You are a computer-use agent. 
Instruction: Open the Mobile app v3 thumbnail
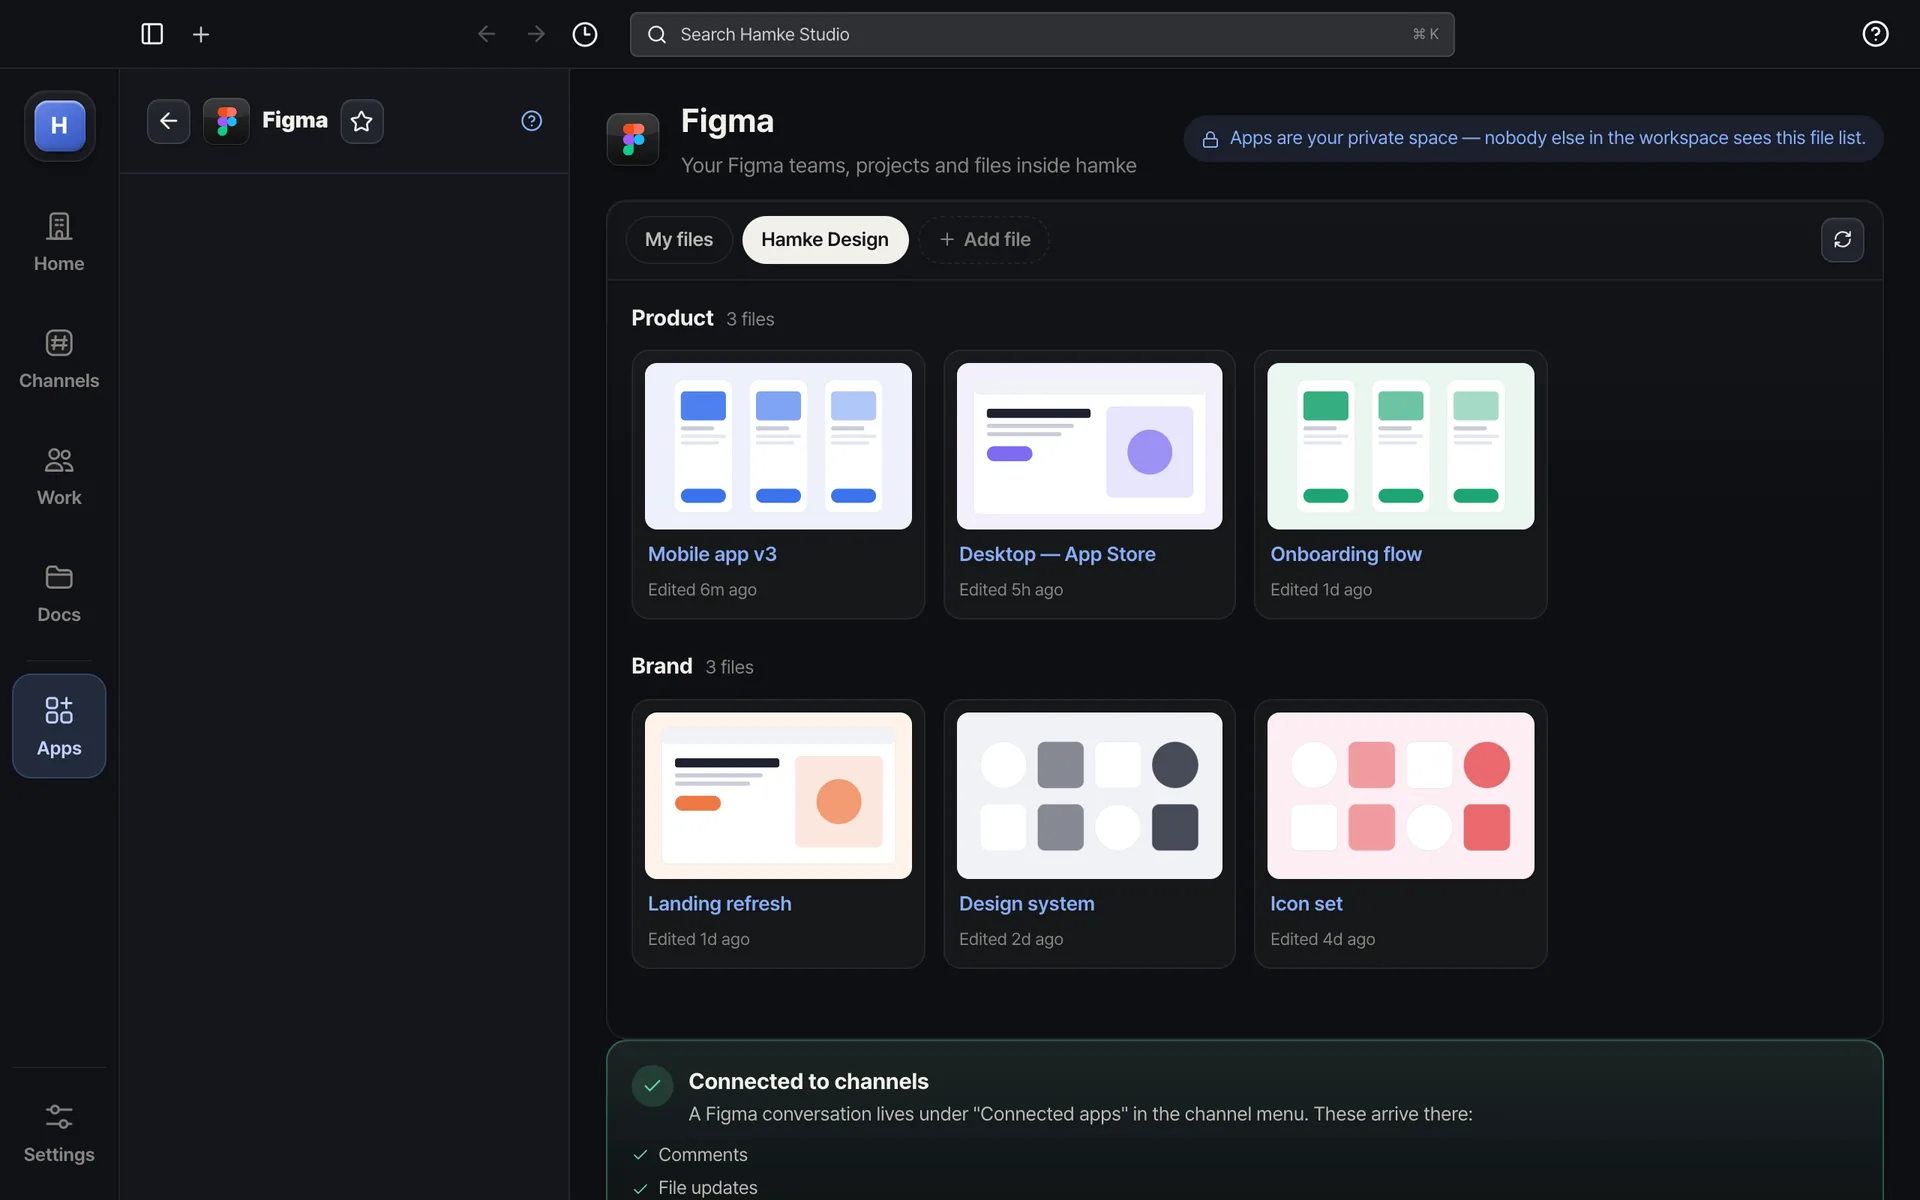[778, 446]
